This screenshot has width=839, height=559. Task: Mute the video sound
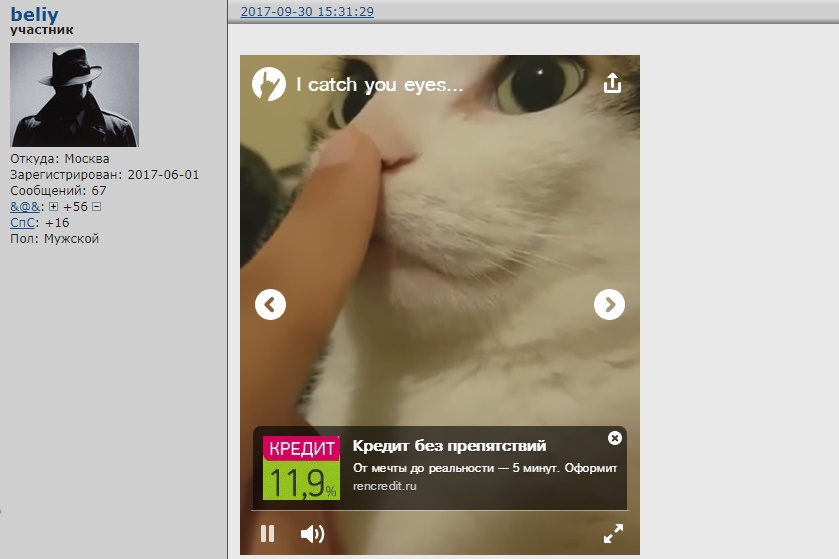click(312, 533)
